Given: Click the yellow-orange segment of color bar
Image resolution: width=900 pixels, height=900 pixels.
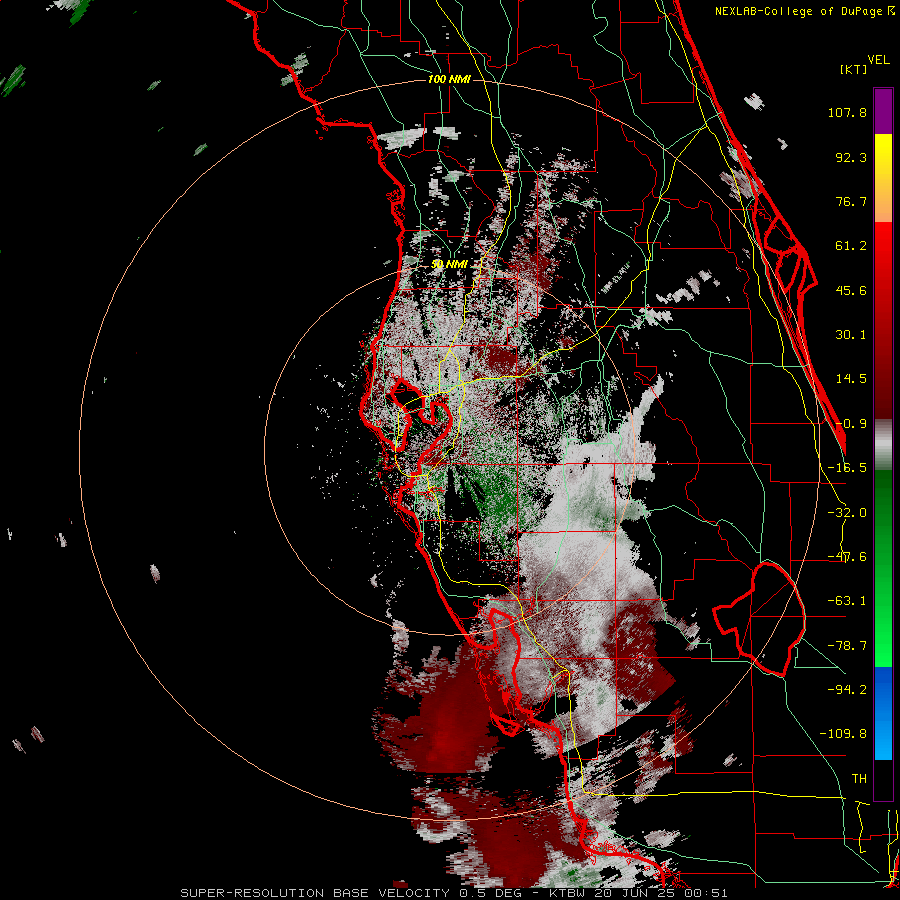Looking at the screenshot, I should point(883,178).
